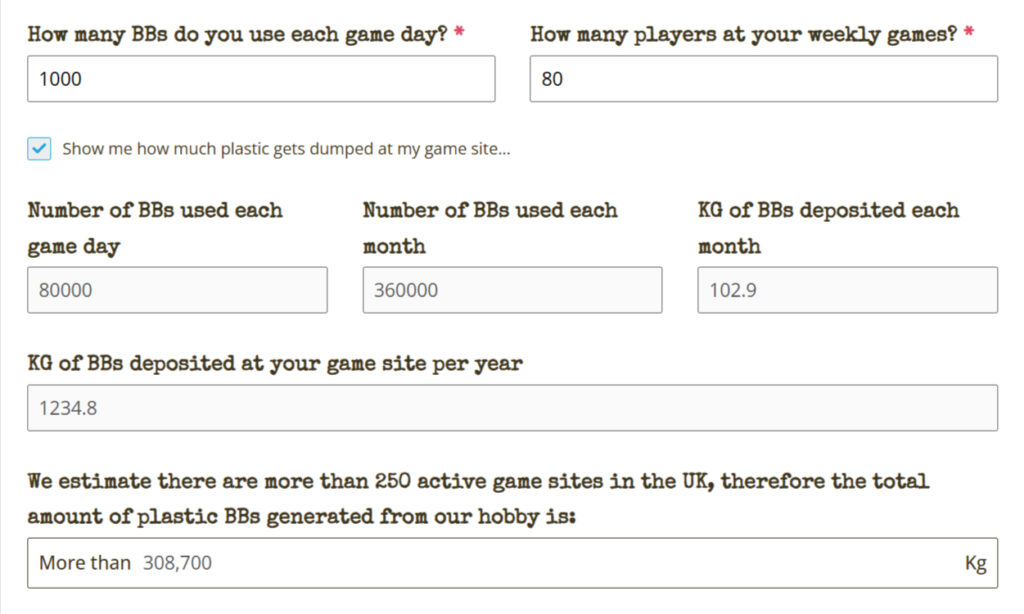Screen dimensions: 1024x614
Task: Click the red asterisk after BBs question
Action: [459, 34]
